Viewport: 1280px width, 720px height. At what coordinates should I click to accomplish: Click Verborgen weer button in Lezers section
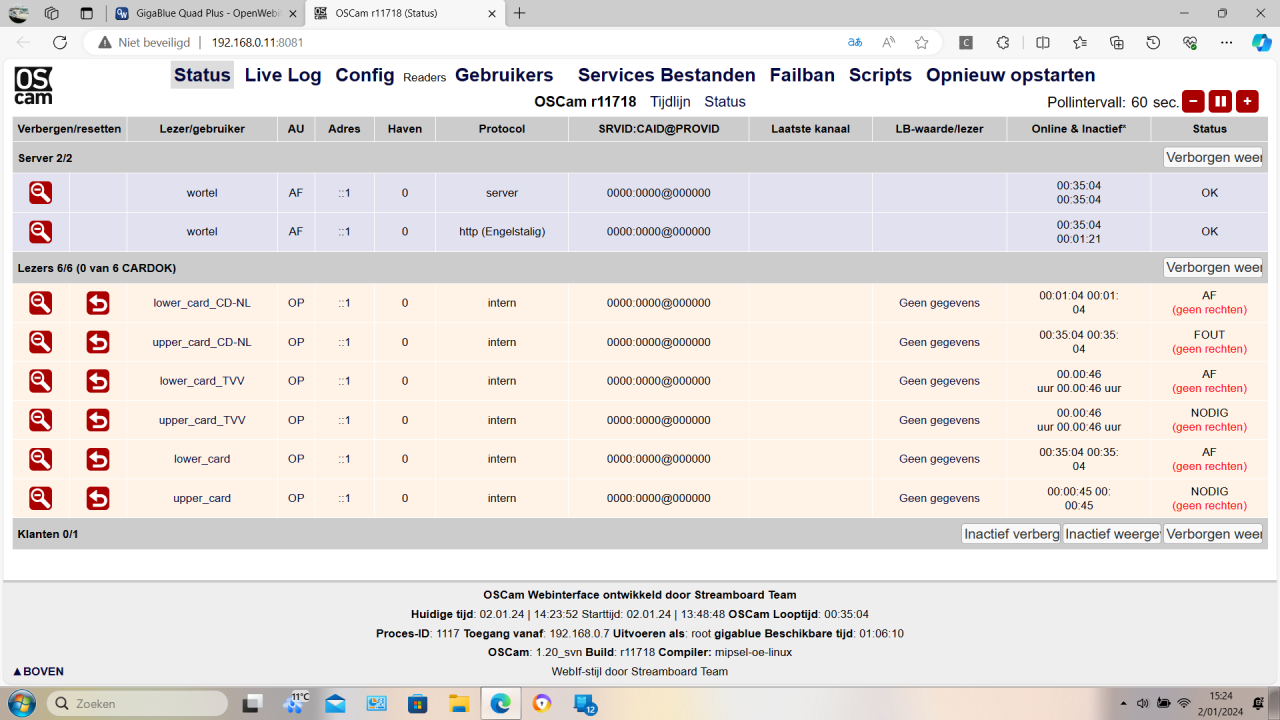click(1213, 268)
